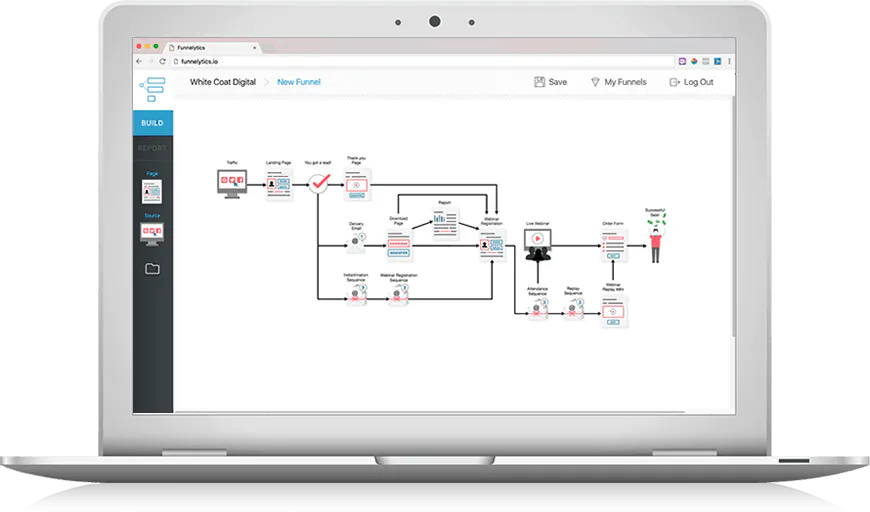Click Log Out
Image resolution: width=870 pixels, height=512 pixels.
point(691,82)
